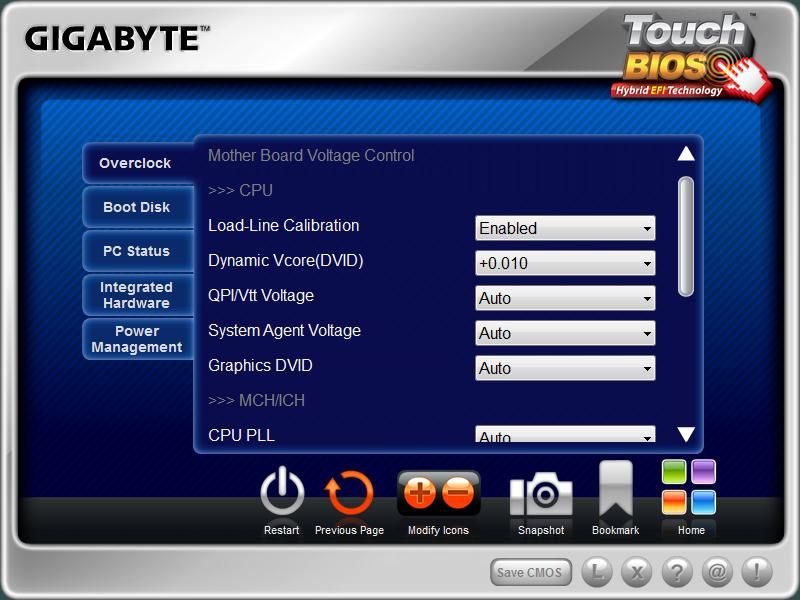Open Load-Line Calibration dropdown
Viewport: 800px width, 600px height.
pyautogui.click(x=565, y=228)
